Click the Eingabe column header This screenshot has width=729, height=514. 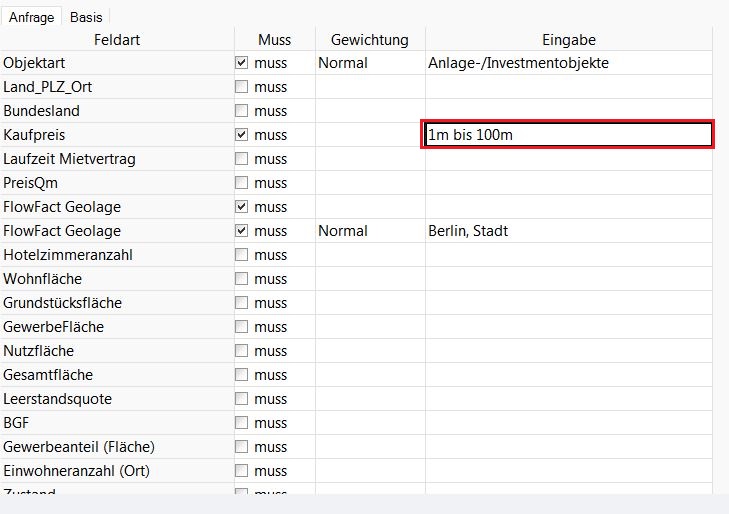568,40
